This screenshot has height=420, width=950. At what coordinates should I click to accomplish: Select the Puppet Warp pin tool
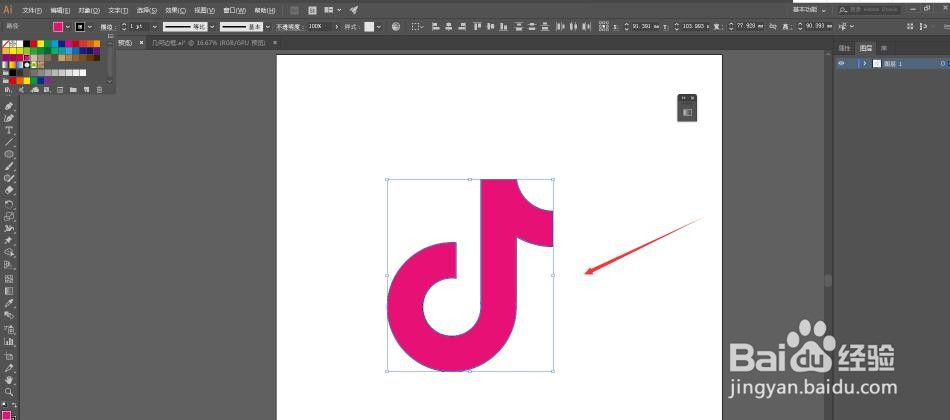coord(8,241)
